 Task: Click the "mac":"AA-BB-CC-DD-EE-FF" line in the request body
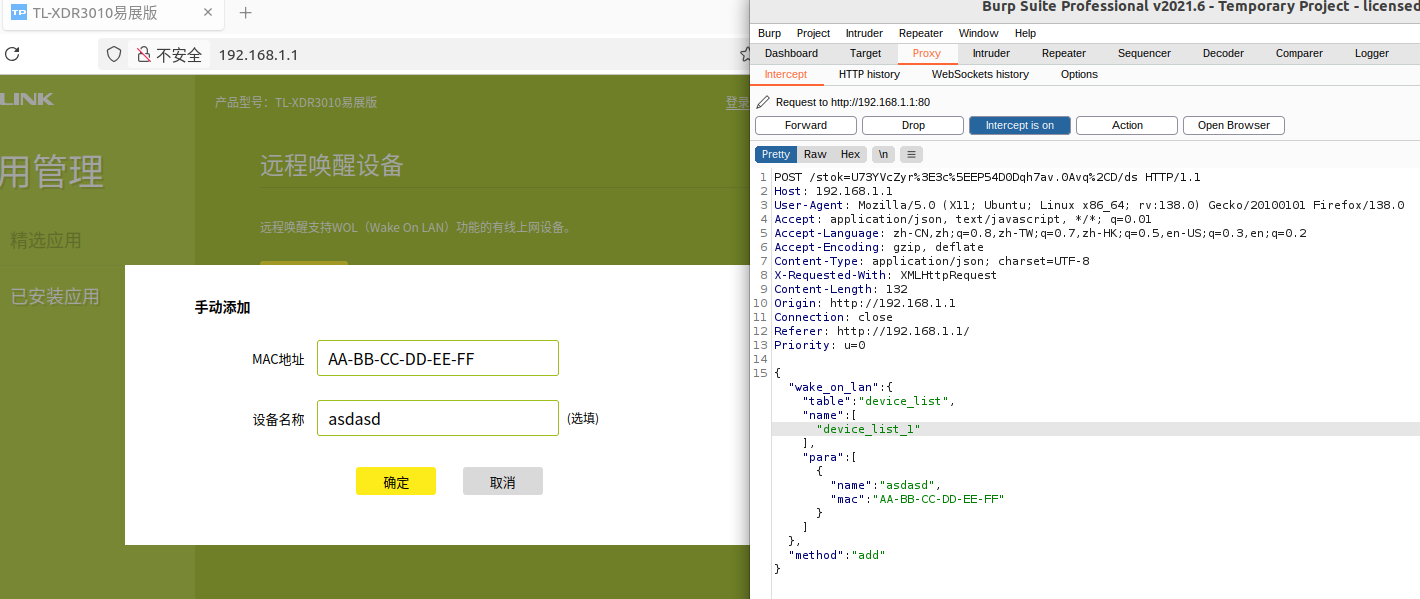[917, 499]
